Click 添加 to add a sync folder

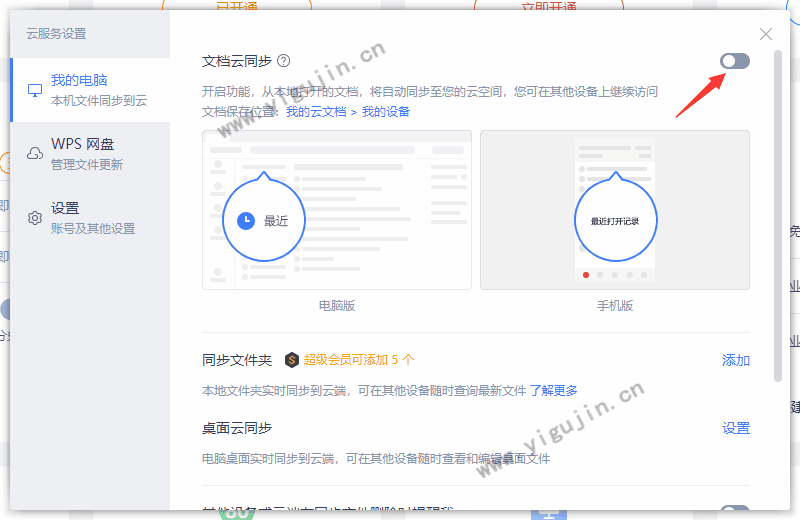click(736, 360)
